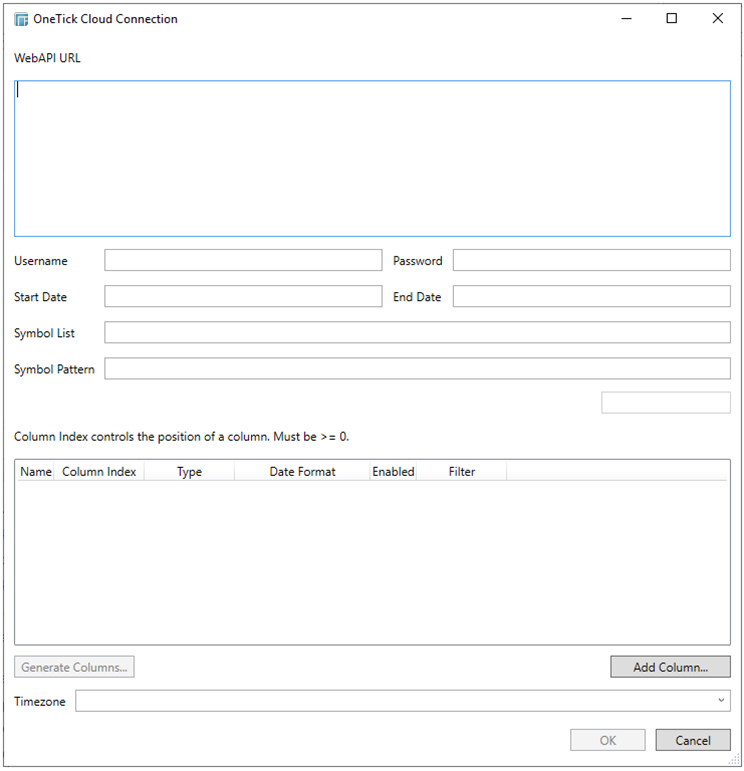Click the Filter column header
Viewport: 744px width, 771px height.
(462, 472)
